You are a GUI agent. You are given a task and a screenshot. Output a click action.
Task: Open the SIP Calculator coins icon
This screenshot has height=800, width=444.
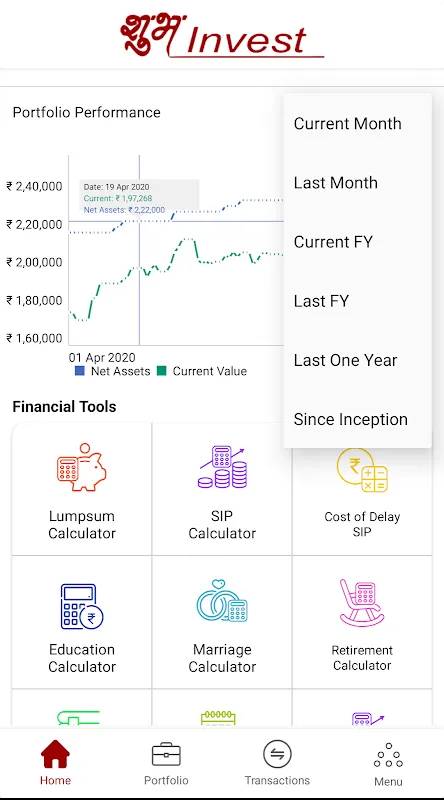[x=222, y=467]
